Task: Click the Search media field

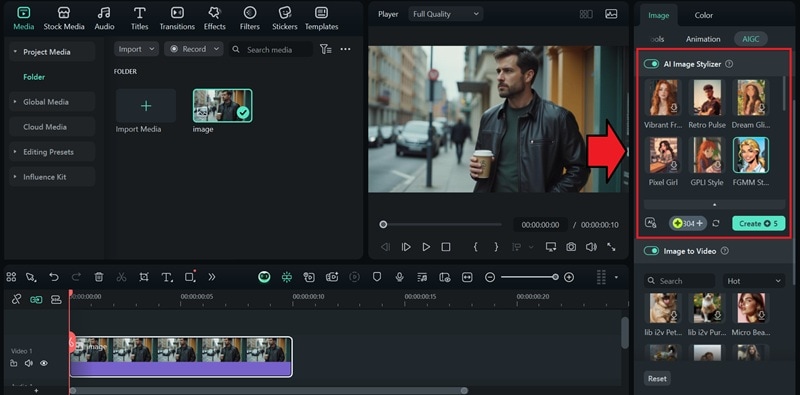Action: [x=270, y=50]
